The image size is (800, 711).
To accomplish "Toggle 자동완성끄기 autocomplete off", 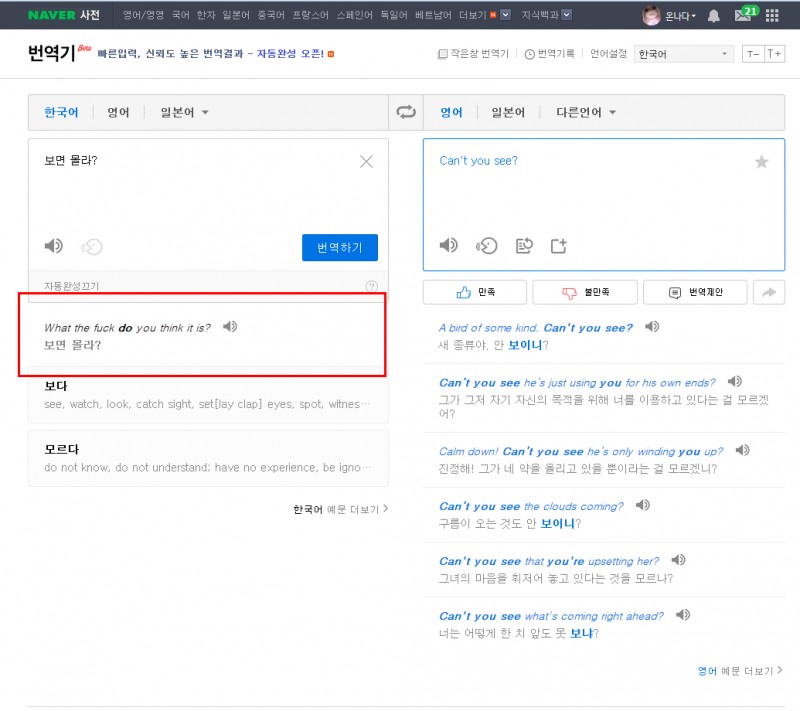I will click(x=71, y=287).
